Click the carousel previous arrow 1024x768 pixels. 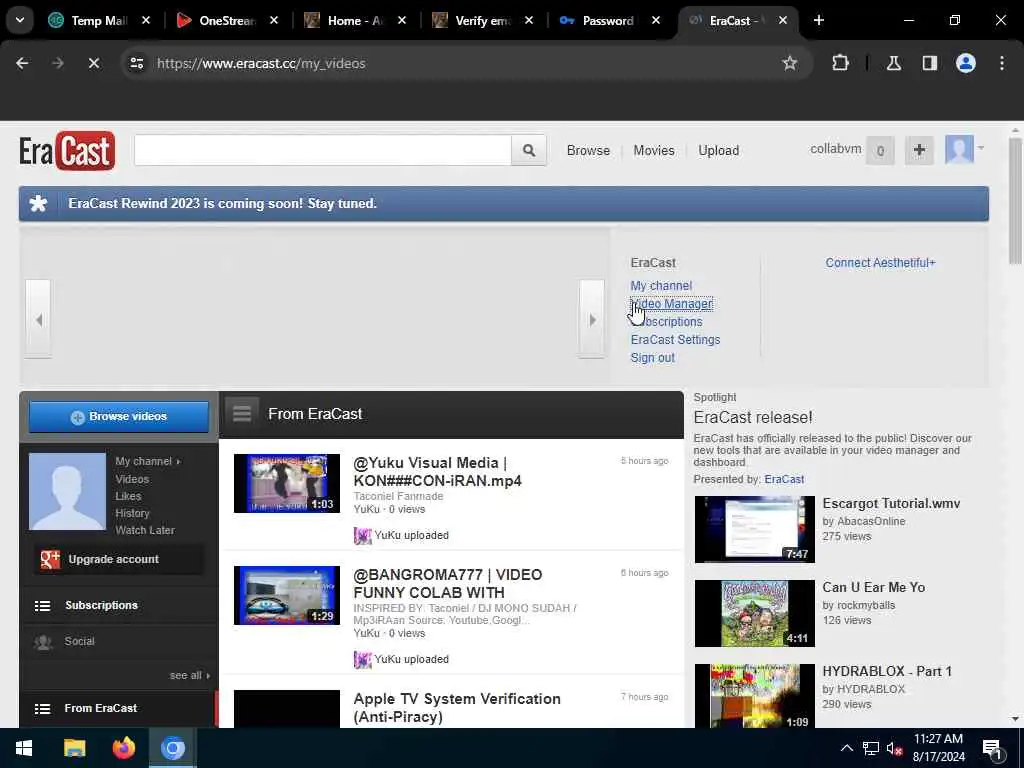(x=39, y=319)
